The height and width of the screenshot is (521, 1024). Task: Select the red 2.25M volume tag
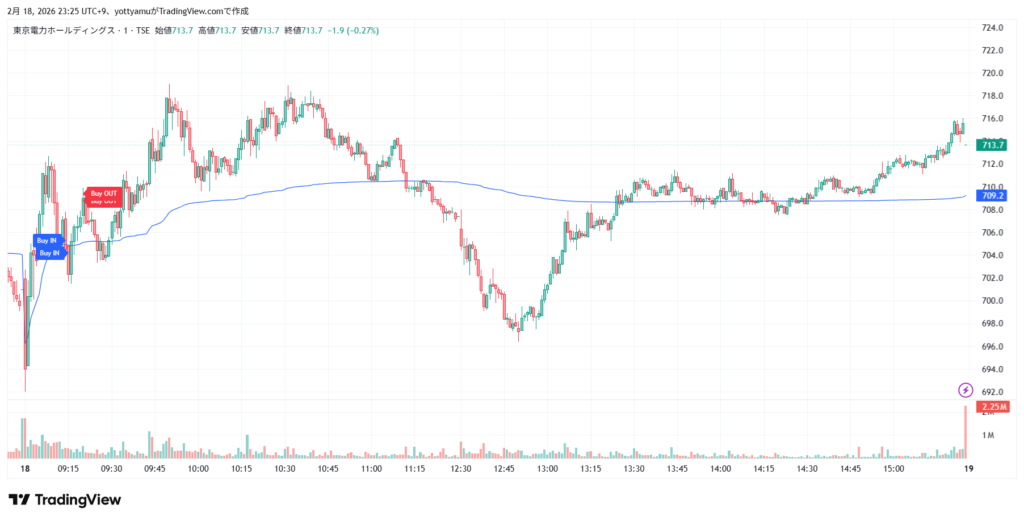[992, 407]
